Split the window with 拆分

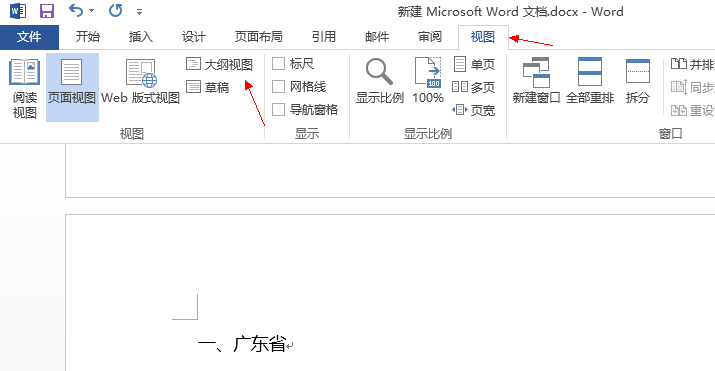[x=637, y=81]
